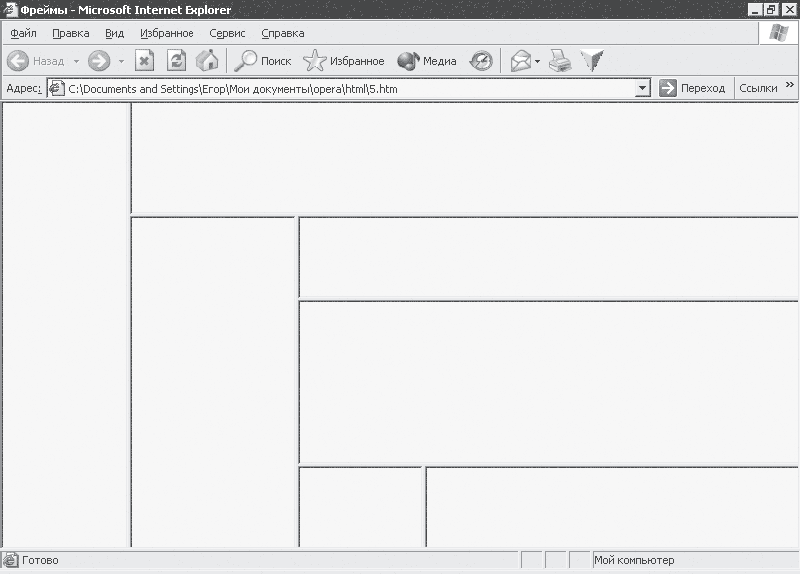Go to the Home page icon
800x574 pixels.
207,61
